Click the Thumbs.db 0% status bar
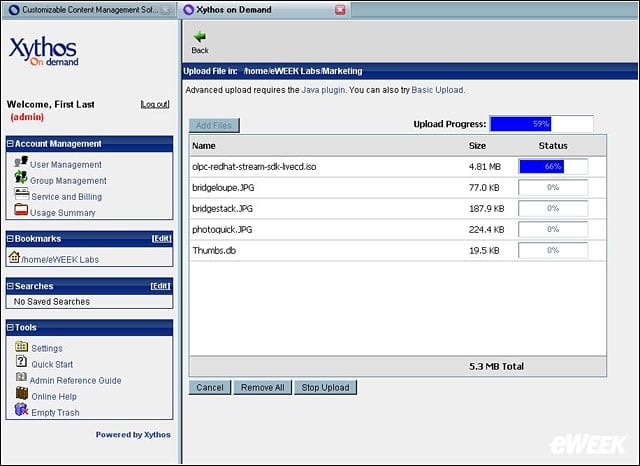640x466 pixels. [553, 251]
